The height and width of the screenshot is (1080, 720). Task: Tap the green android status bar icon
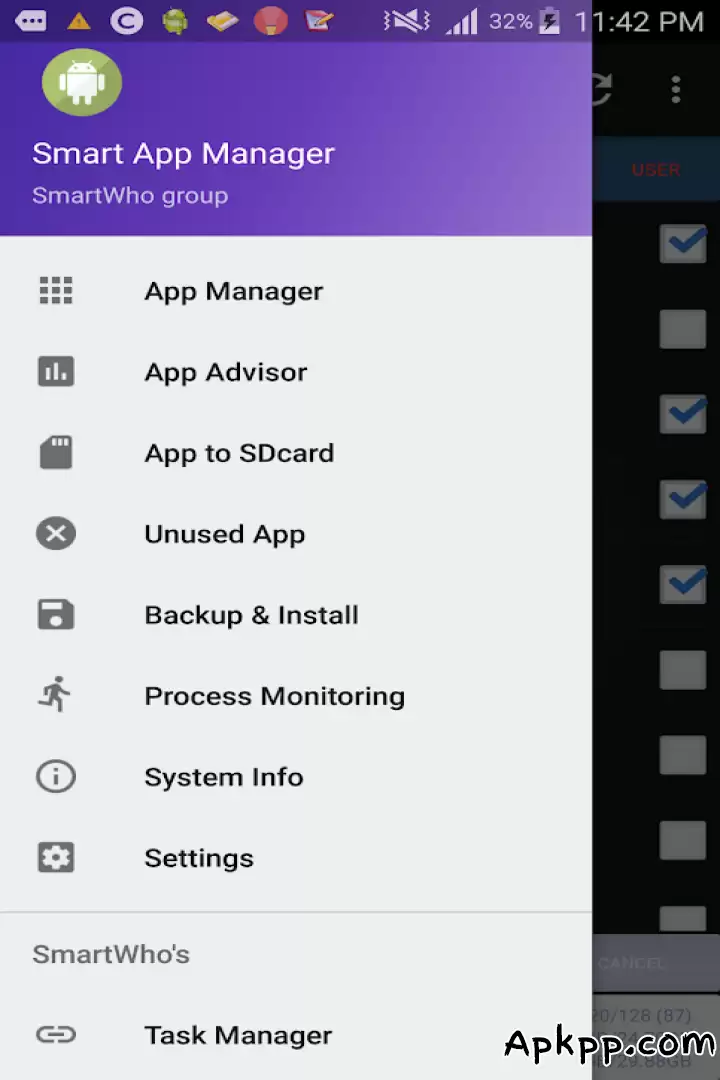point(175,21)
